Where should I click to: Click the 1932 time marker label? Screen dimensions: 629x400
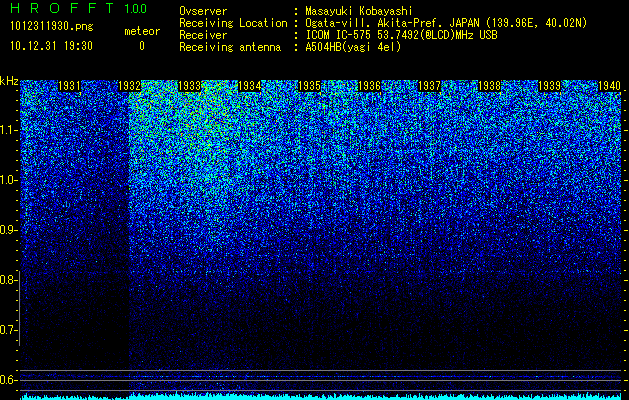click(x=129, y=86)
